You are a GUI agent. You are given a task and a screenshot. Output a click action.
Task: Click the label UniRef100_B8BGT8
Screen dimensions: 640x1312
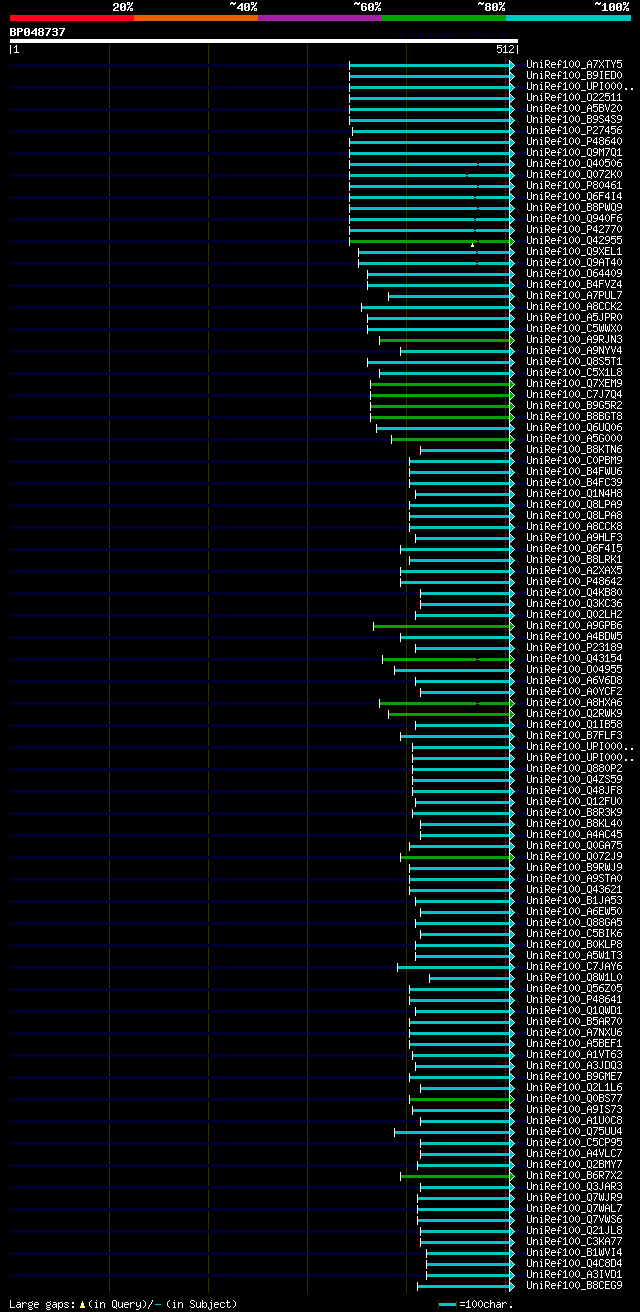pyautogui.click(x=574, y=416)
